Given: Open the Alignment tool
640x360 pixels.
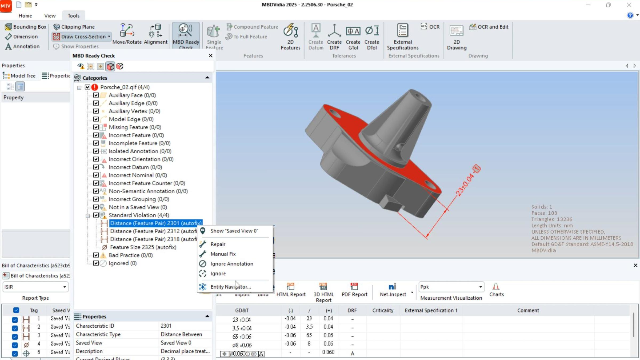Looking at the screenshot, I should click(156, 34).
